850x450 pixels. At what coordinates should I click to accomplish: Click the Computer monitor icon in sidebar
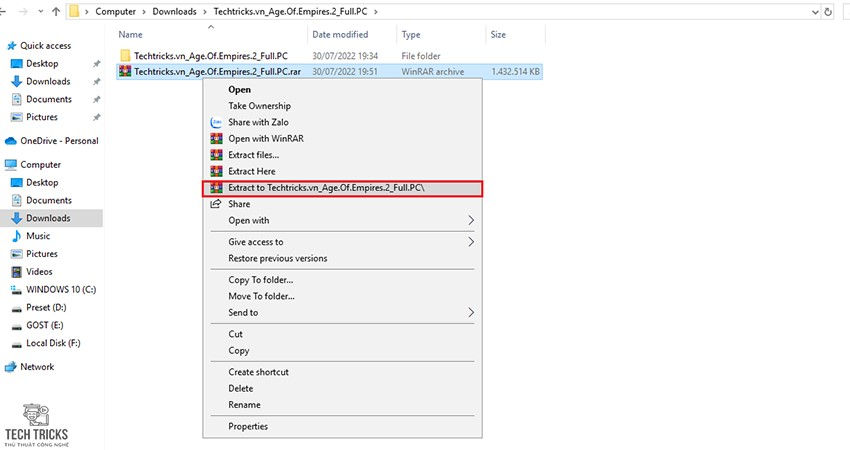10,164
